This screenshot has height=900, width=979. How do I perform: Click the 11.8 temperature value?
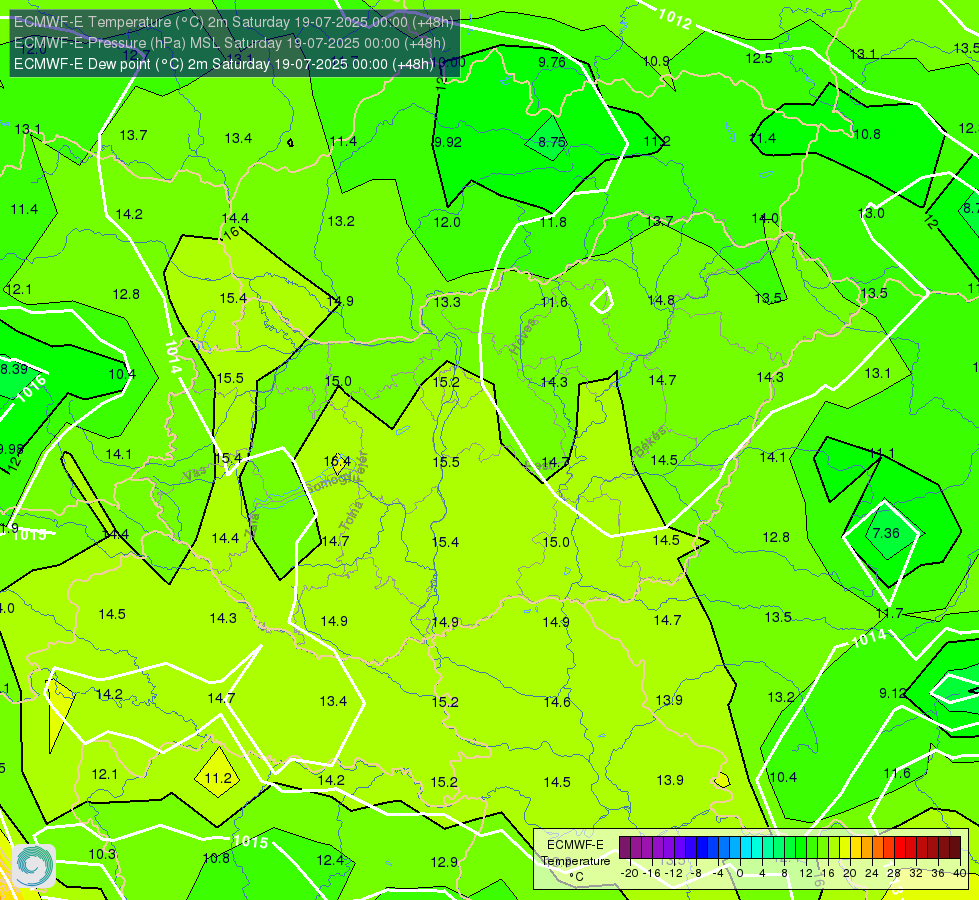coord(553,222)
